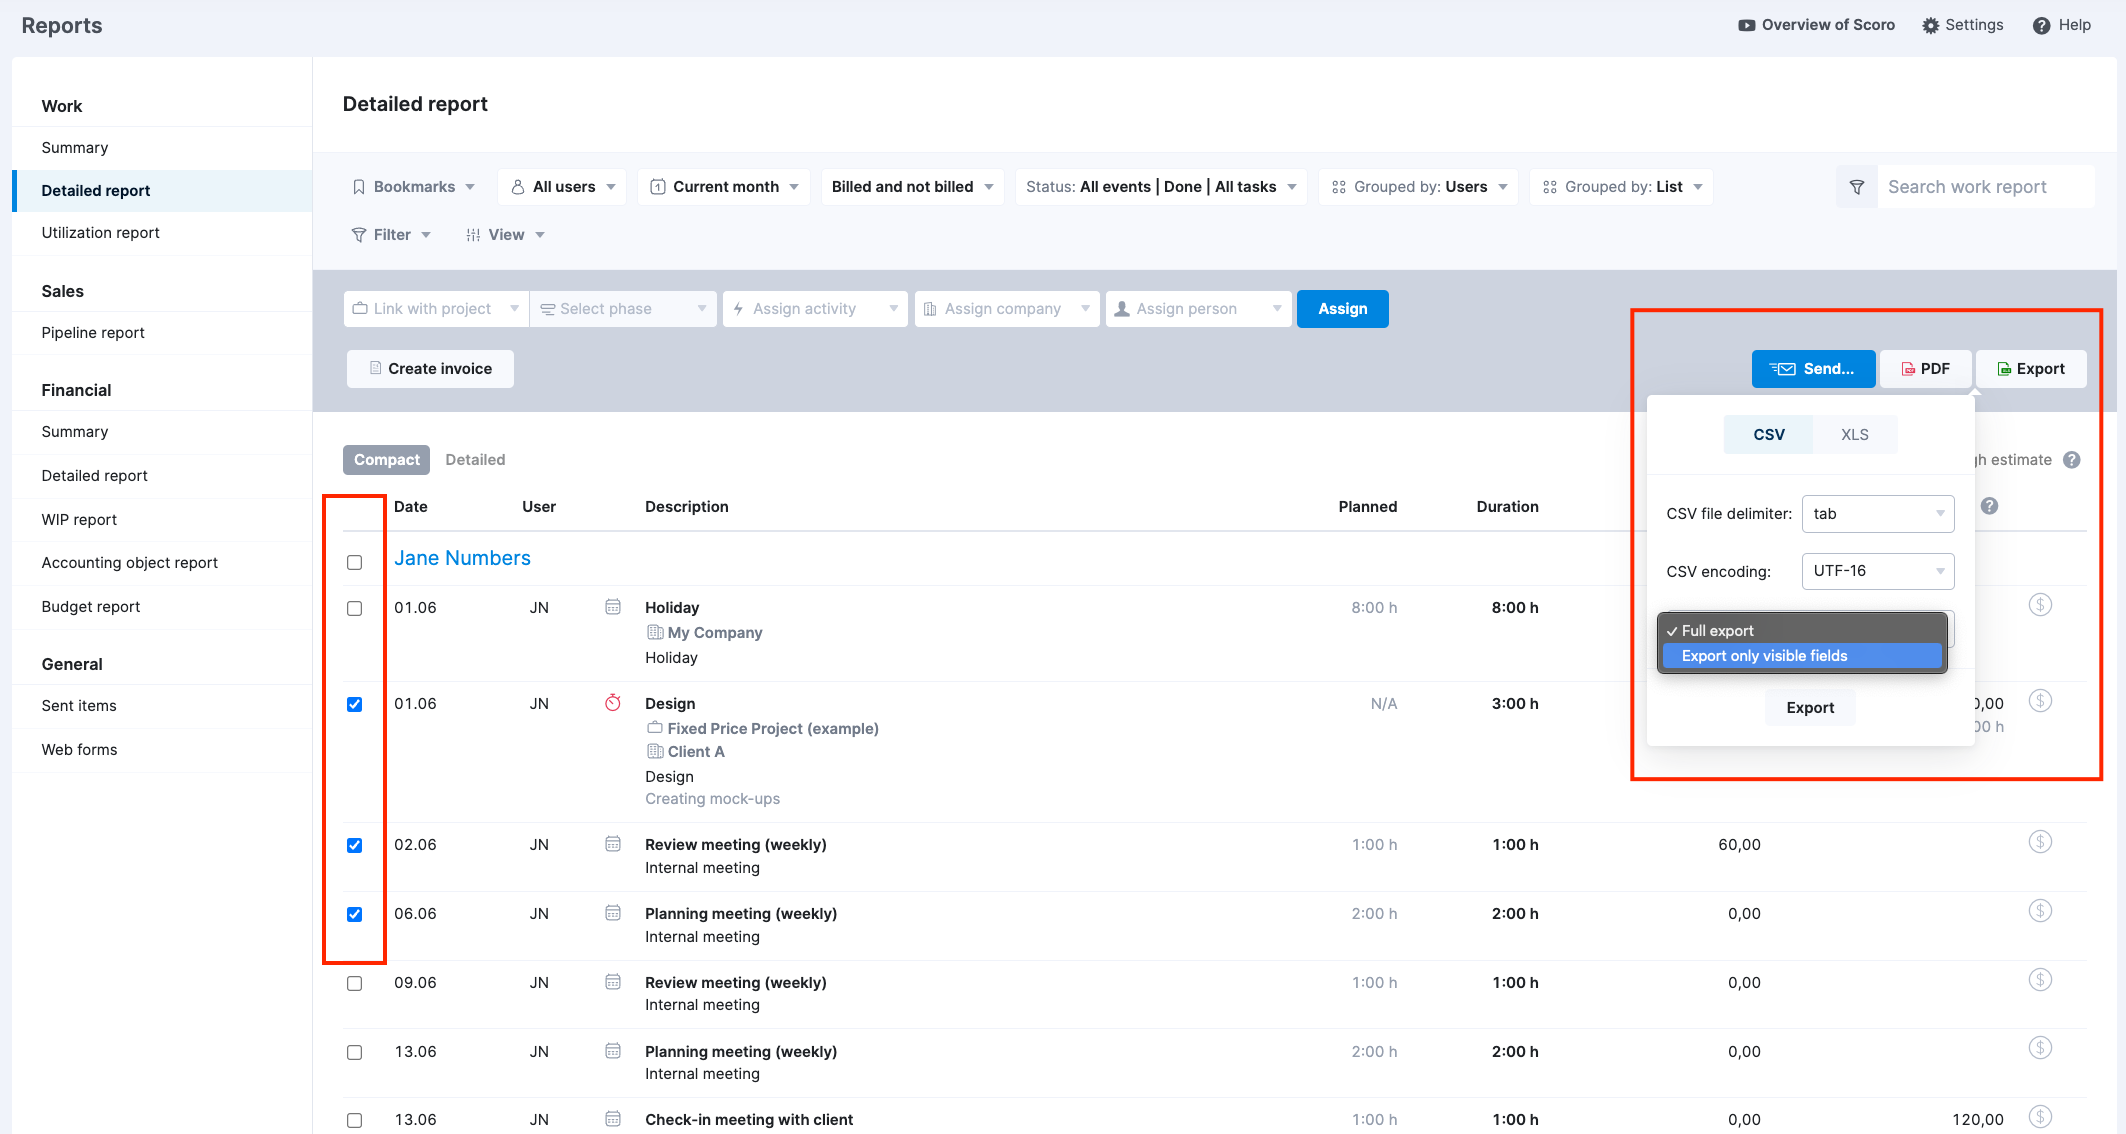This screenshot has height=1134, width=2126.
Task: Switch to the Detailed view tab
Action: coord(475,460)
